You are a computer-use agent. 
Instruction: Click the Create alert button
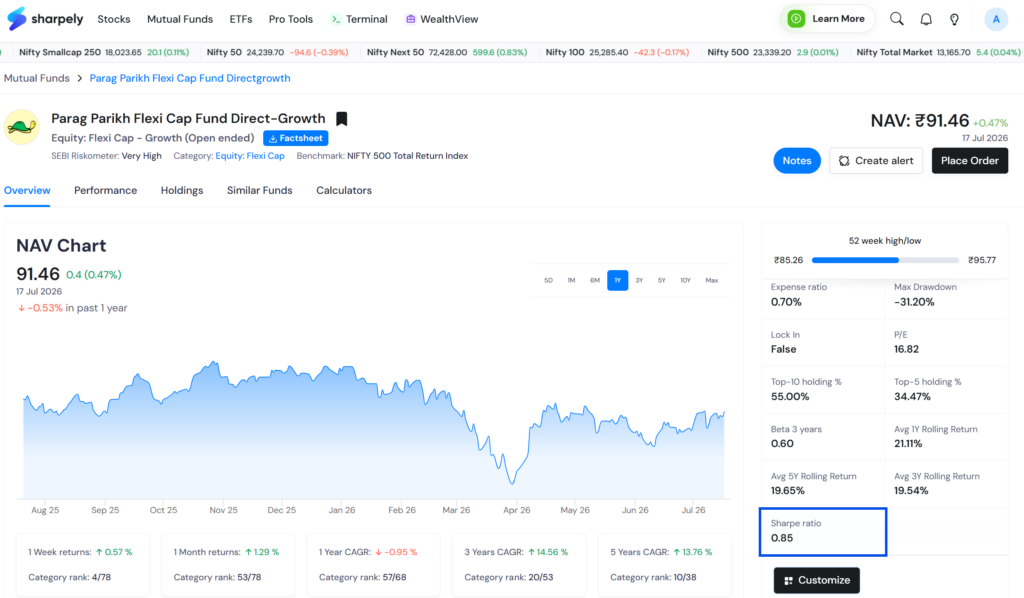[x=876, y=161]
